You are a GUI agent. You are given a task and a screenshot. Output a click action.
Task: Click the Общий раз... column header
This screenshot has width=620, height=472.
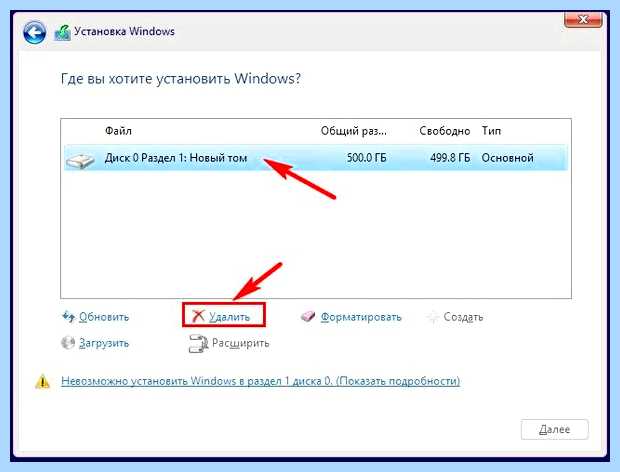click(353, 131)
